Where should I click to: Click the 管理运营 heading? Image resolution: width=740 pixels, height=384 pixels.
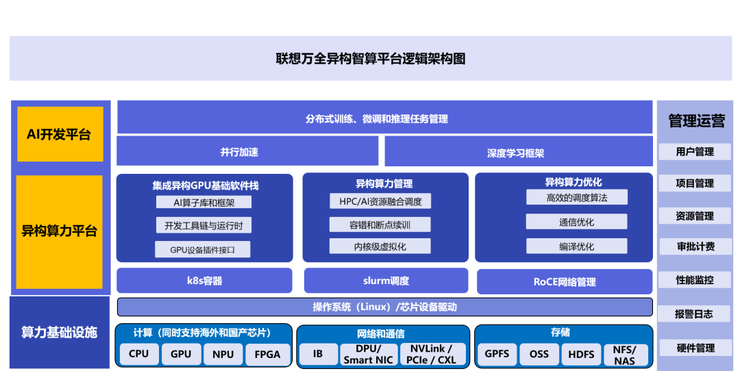pos(697,121)
